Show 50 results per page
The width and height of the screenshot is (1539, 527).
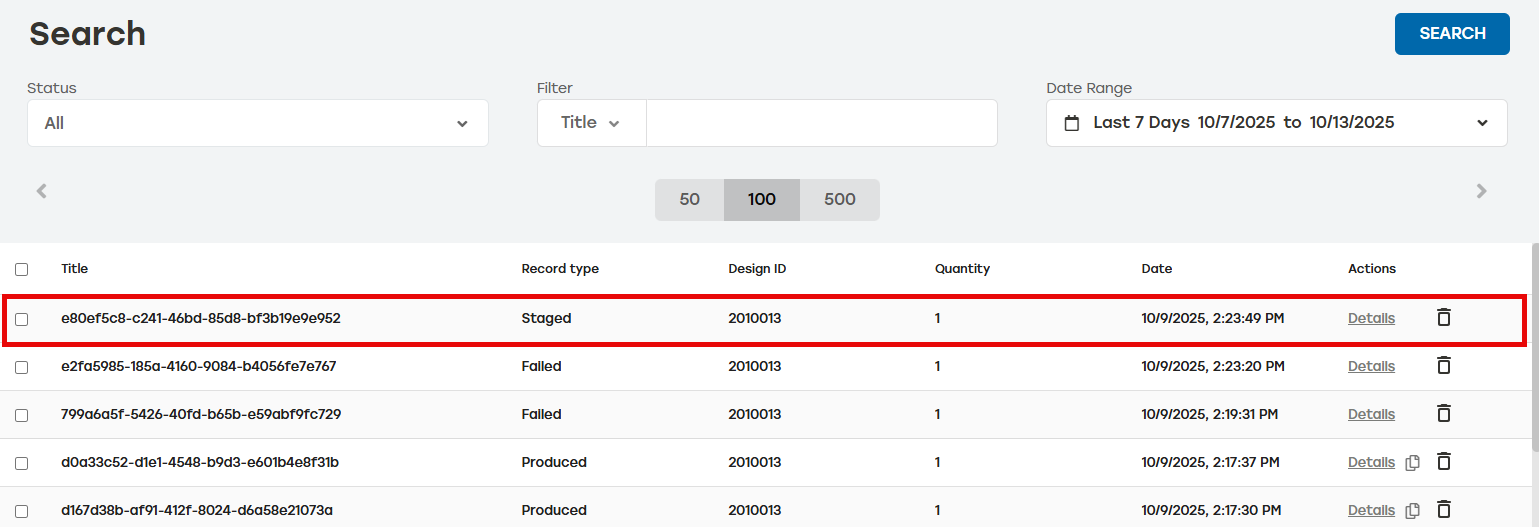click(x=690, y=199)
